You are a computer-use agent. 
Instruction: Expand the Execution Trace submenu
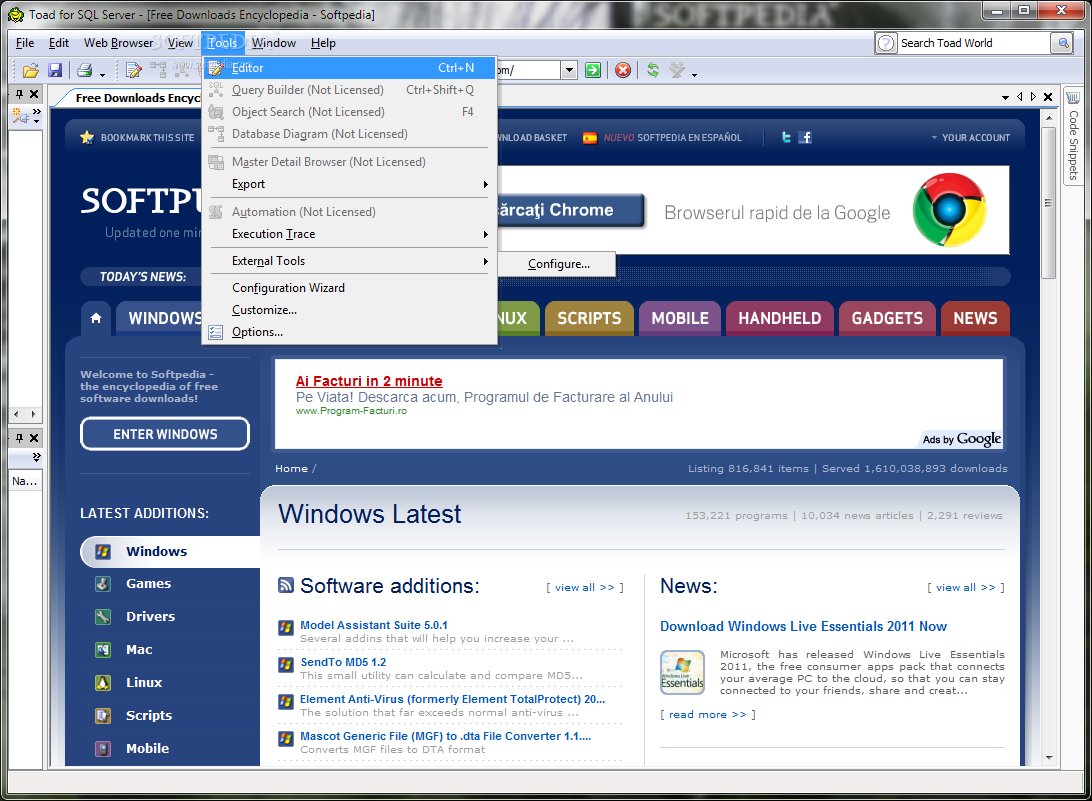pyautogui.click(x=485, y=235)
